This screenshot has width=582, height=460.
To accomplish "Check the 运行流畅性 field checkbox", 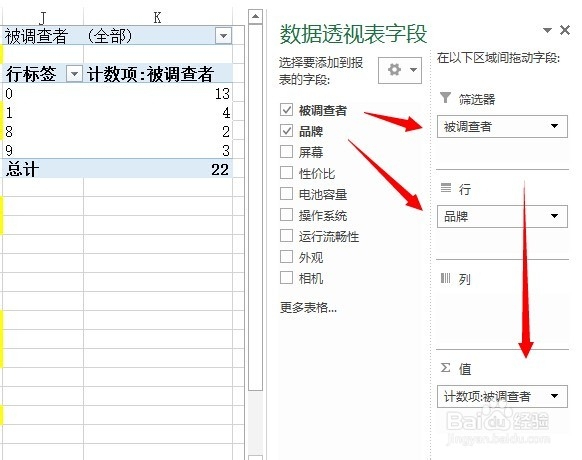I will pos(286,236).
